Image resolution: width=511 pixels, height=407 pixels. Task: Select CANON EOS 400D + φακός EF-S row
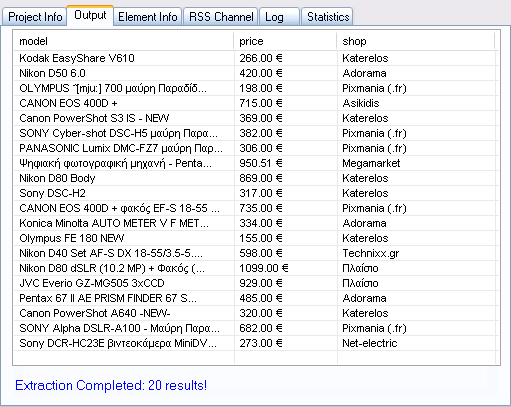click(255, 208)
